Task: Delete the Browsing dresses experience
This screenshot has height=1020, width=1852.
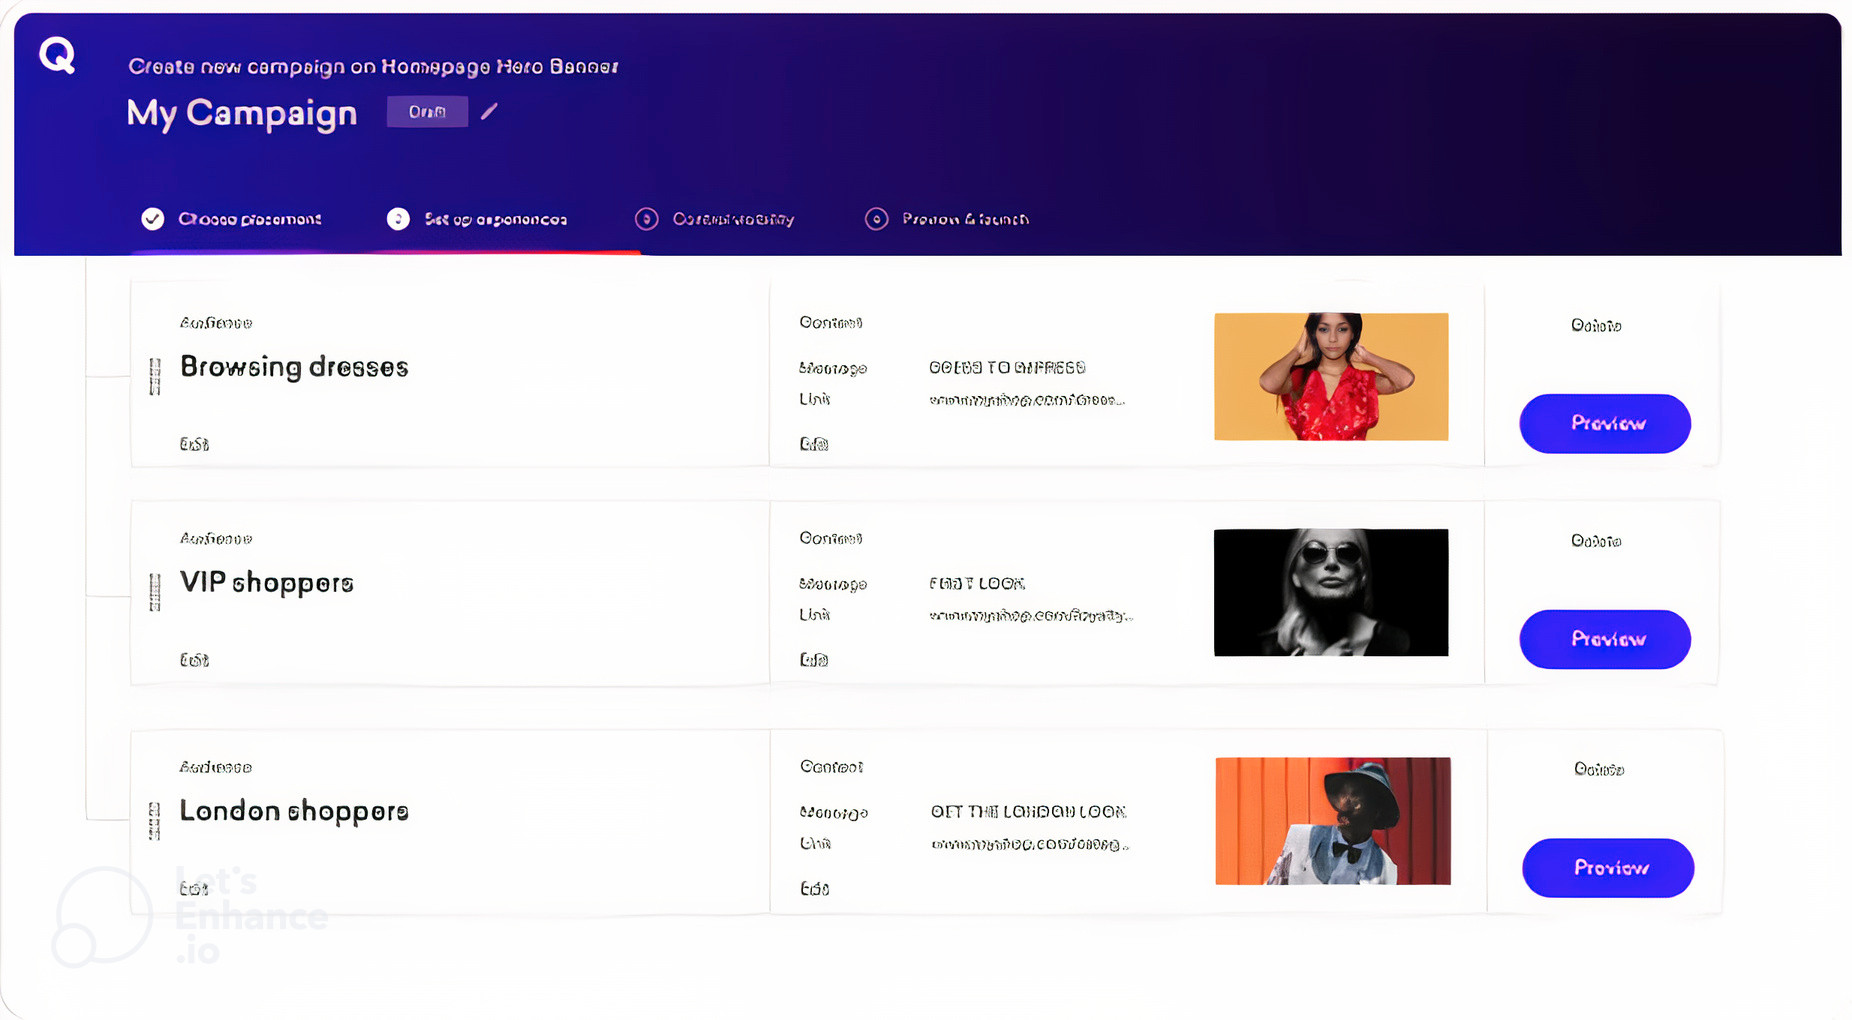Action: tap(1596, 325)
